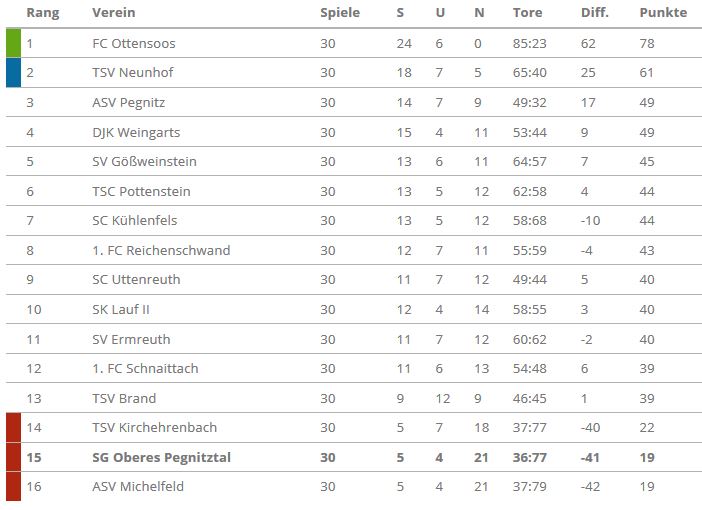The image size is (702, 510).
Task: Click the bold SG Oberes Pegnitztal entry
Action: 161,457
